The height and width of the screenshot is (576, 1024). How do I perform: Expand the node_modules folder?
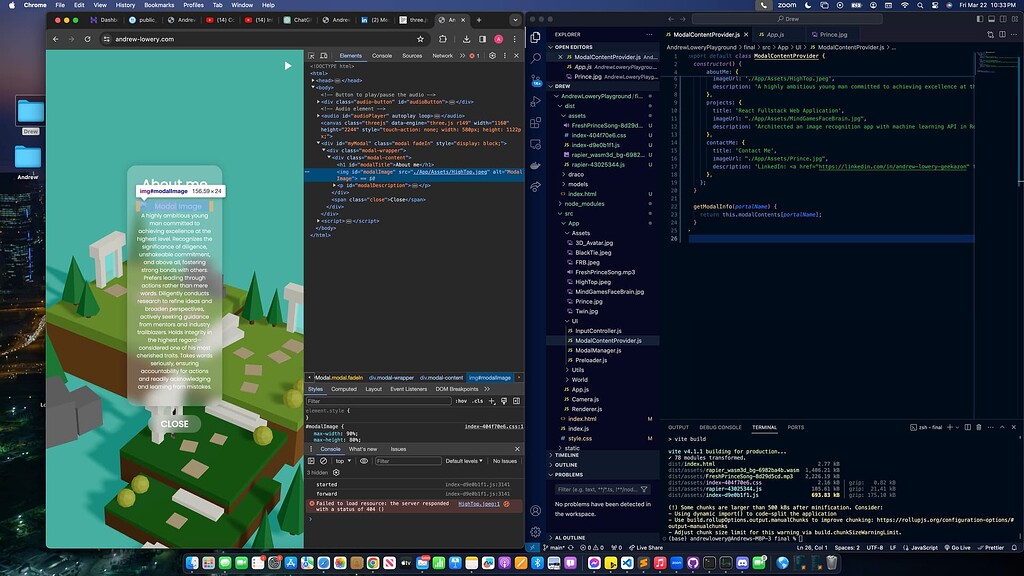click(x=583, y=204)
